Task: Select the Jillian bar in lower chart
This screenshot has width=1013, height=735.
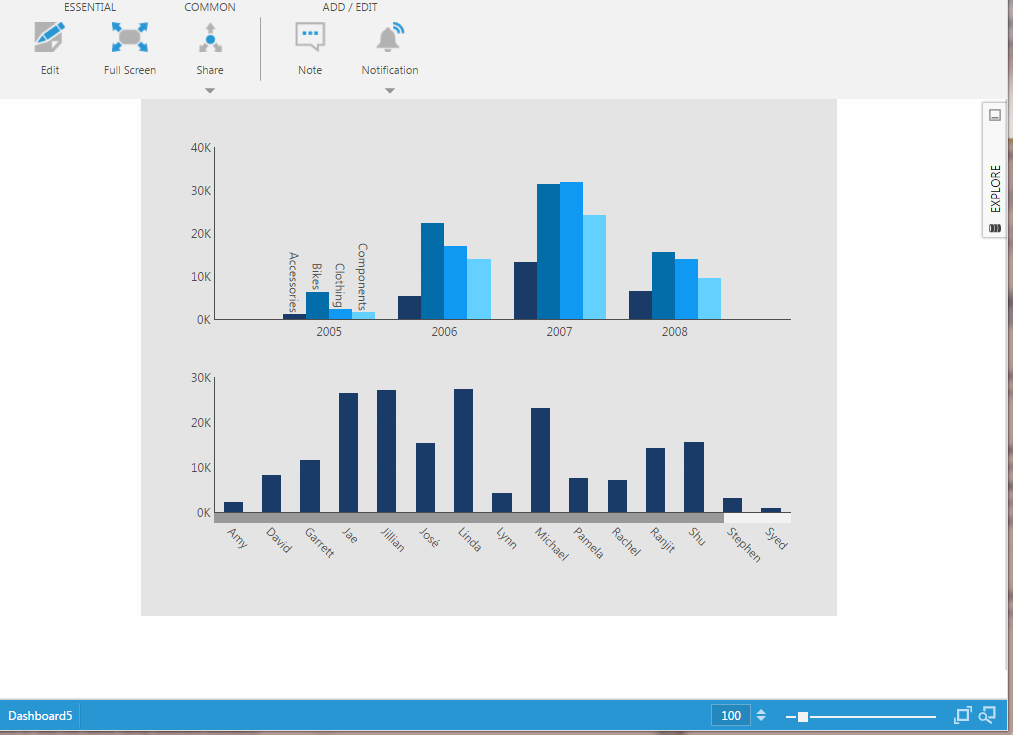Action: tap(386, 451)
